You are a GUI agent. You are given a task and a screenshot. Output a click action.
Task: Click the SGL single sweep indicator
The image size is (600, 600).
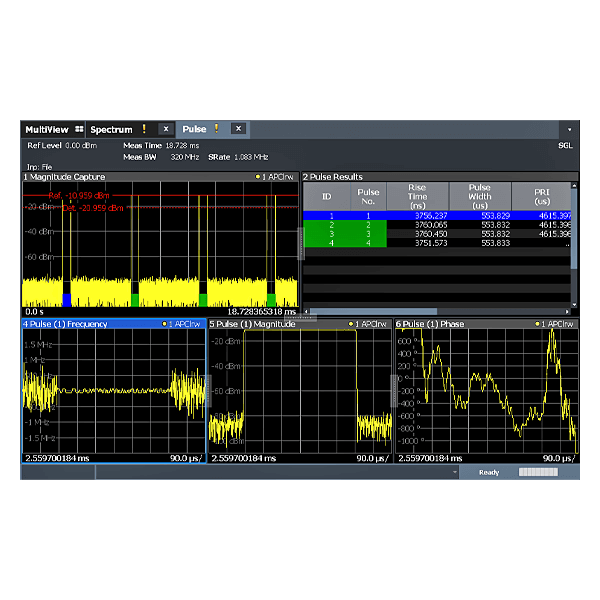tap(565, 146)
